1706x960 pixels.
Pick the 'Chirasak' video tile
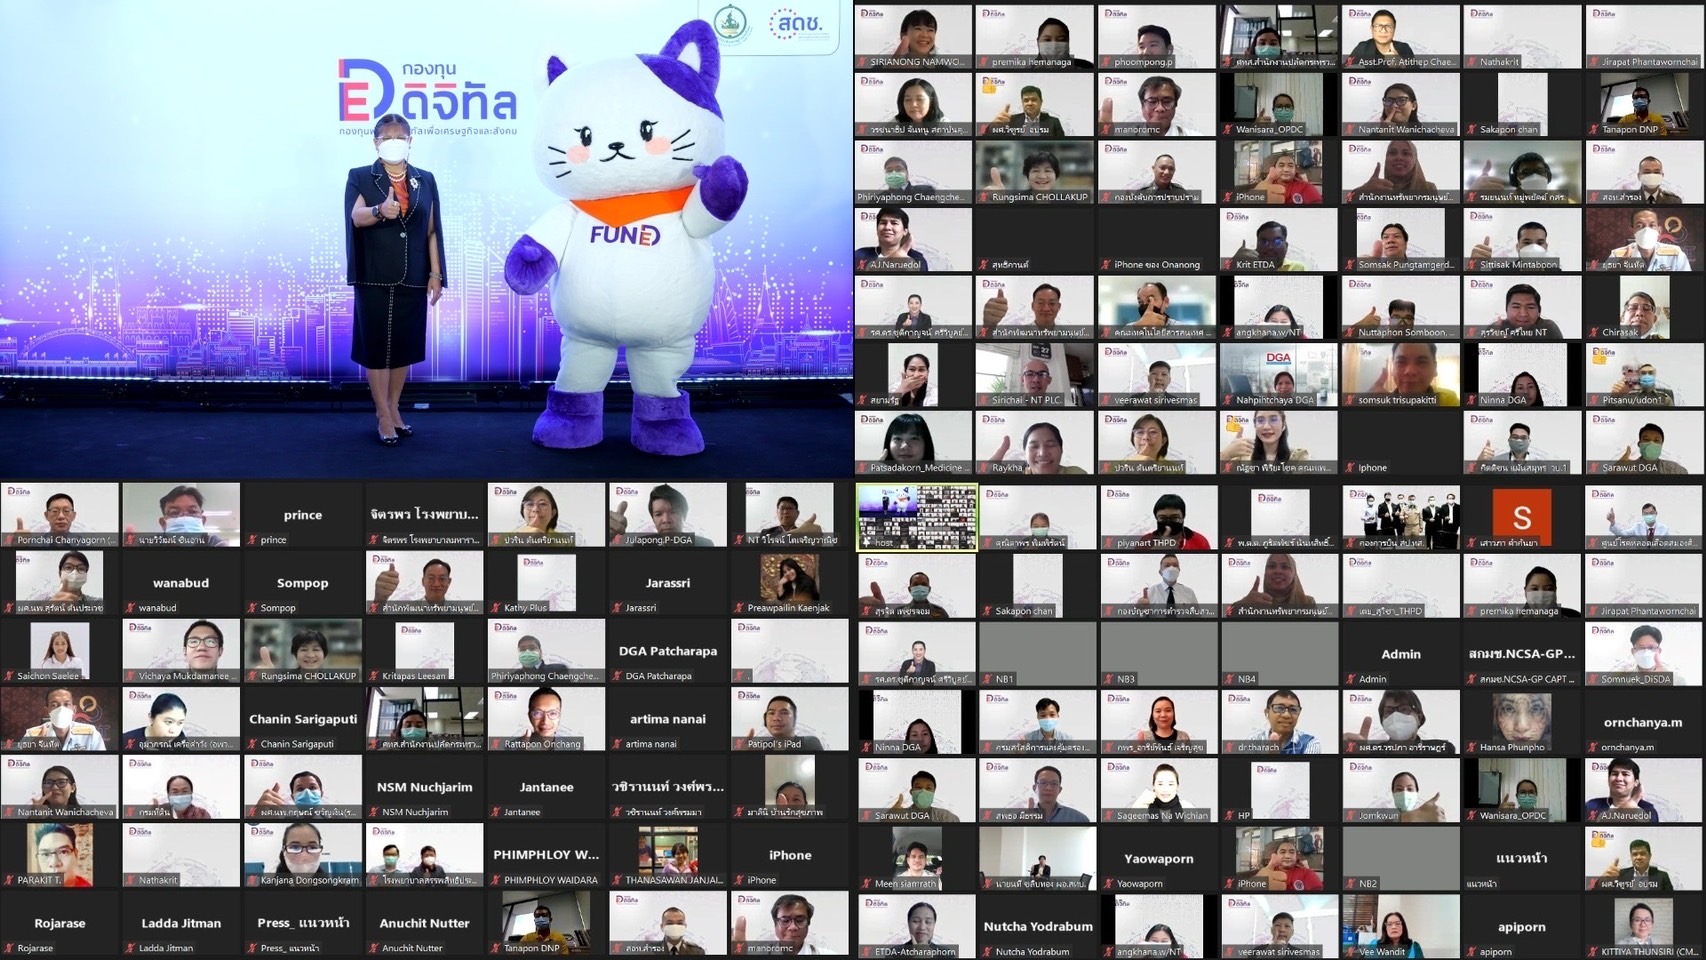[1645, 307]
